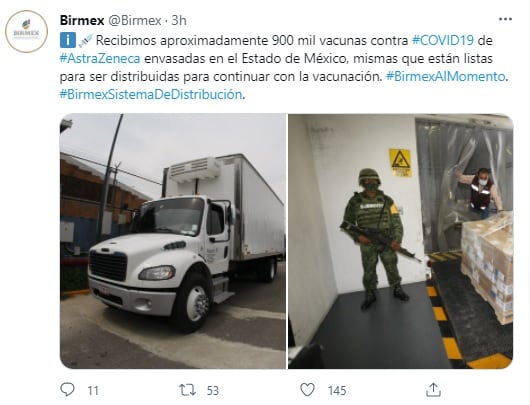Open the #AstraZeneca hashtag
The image size is (530, 405).
tap(100, 58)
